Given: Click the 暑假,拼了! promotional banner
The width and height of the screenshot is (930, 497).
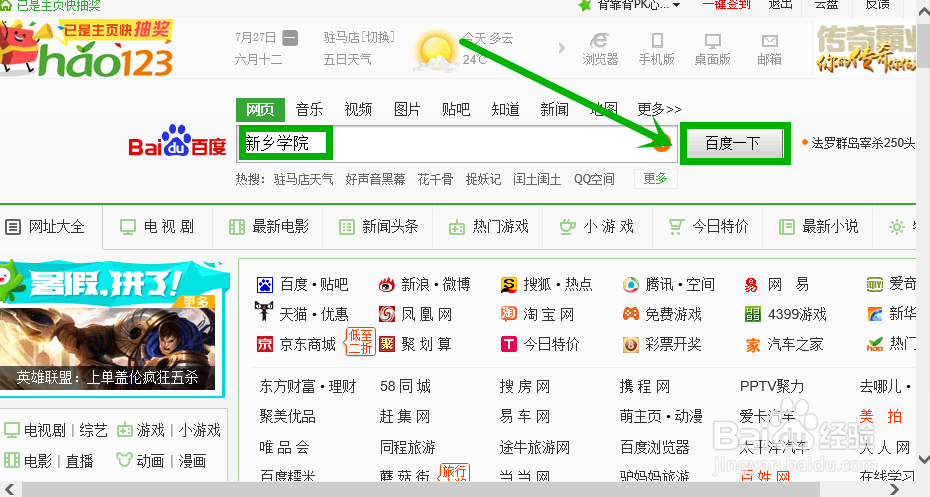Looking at the screenshot, I should [x=113, y=282].
